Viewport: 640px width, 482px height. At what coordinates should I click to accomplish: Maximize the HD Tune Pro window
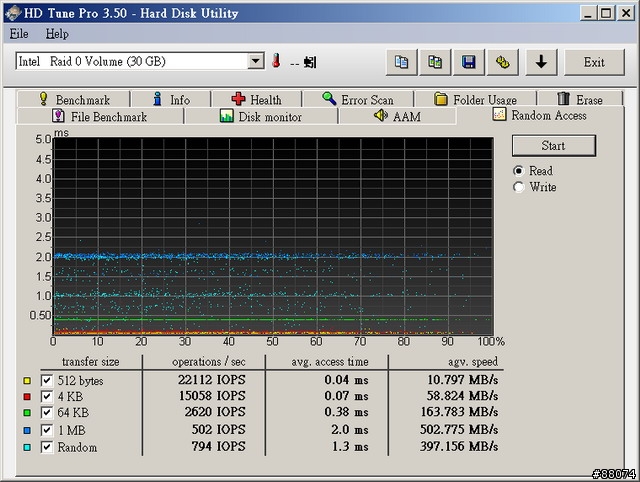coord(607,13)
